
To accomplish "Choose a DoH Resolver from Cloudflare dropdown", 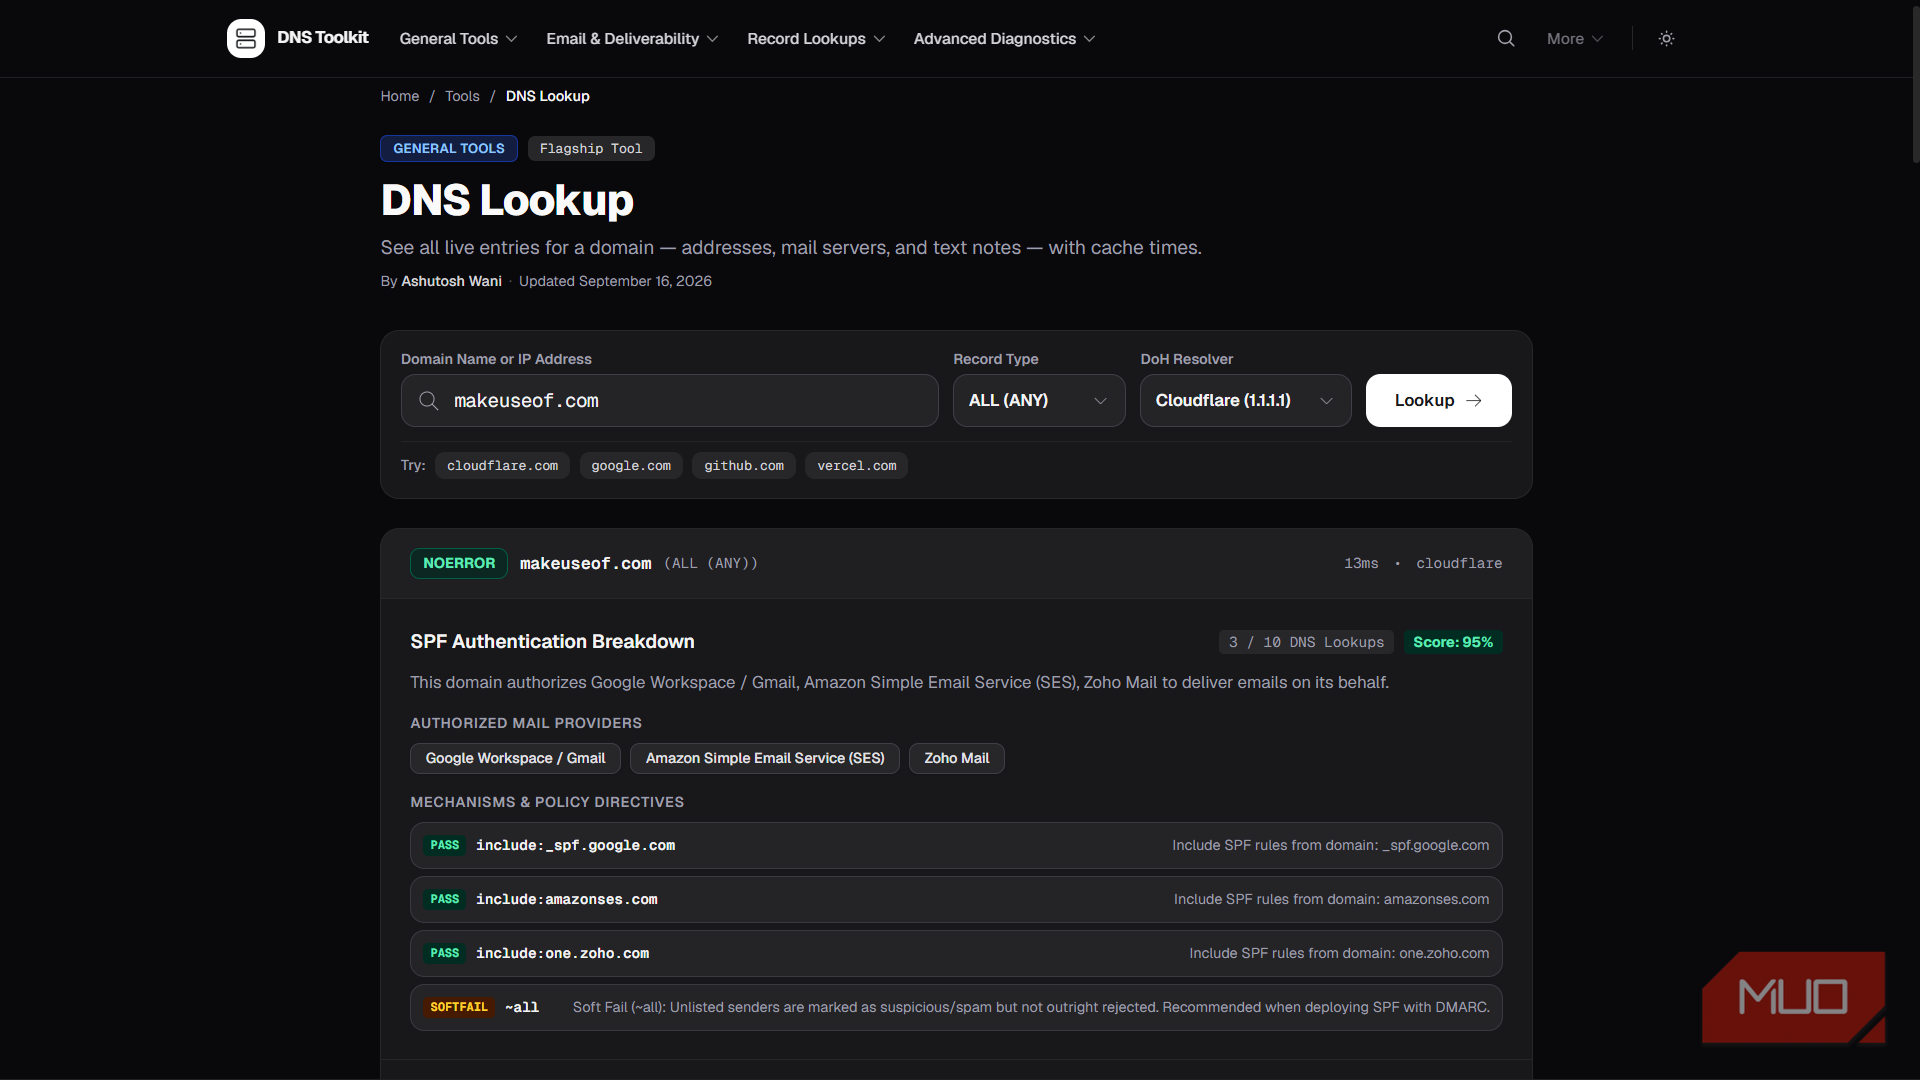I will click(1245, 400).
